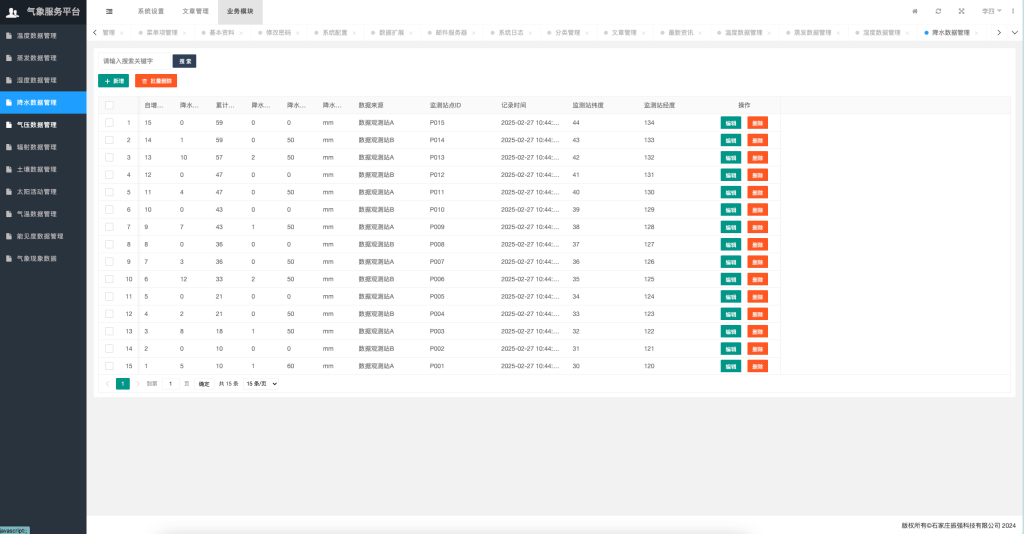Click 气压数据管理 in the sidebar
This screenshot has height=534, width=1024.
click(x=43, y=125)
